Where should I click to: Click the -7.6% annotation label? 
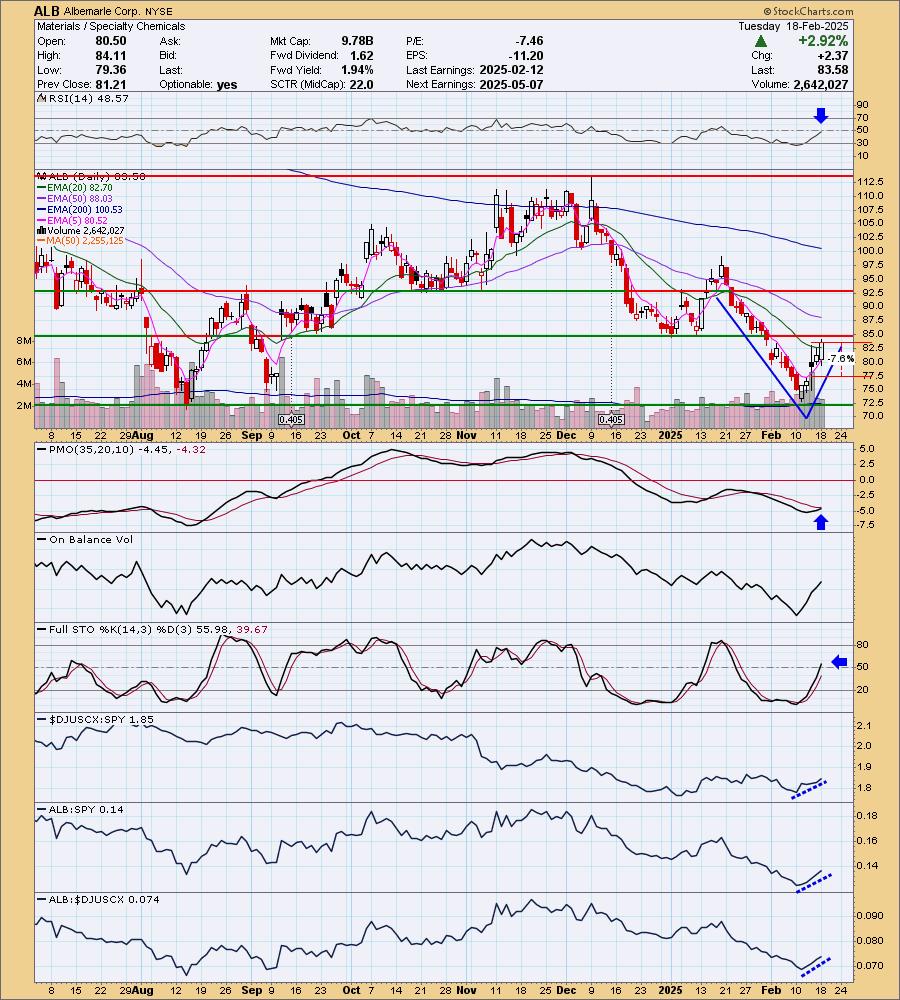(x=841, y=359)
